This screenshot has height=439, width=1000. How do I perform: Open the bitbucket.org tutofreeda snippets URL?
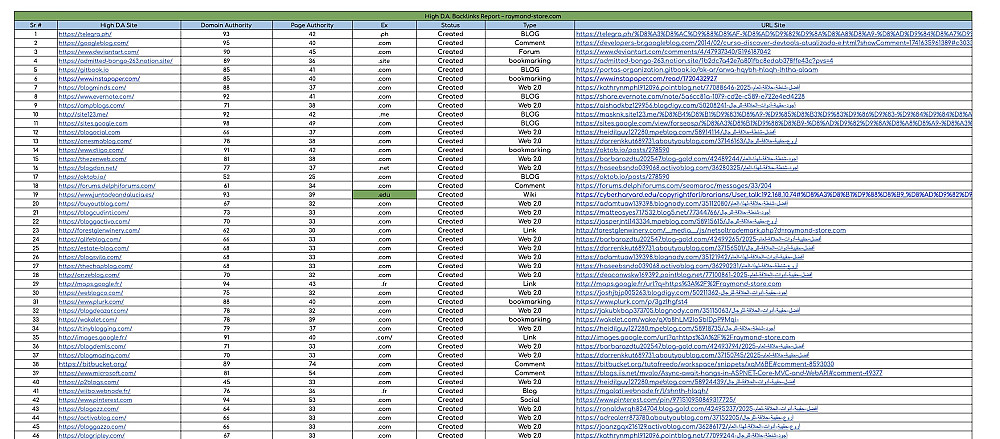[x=705, y=365]
